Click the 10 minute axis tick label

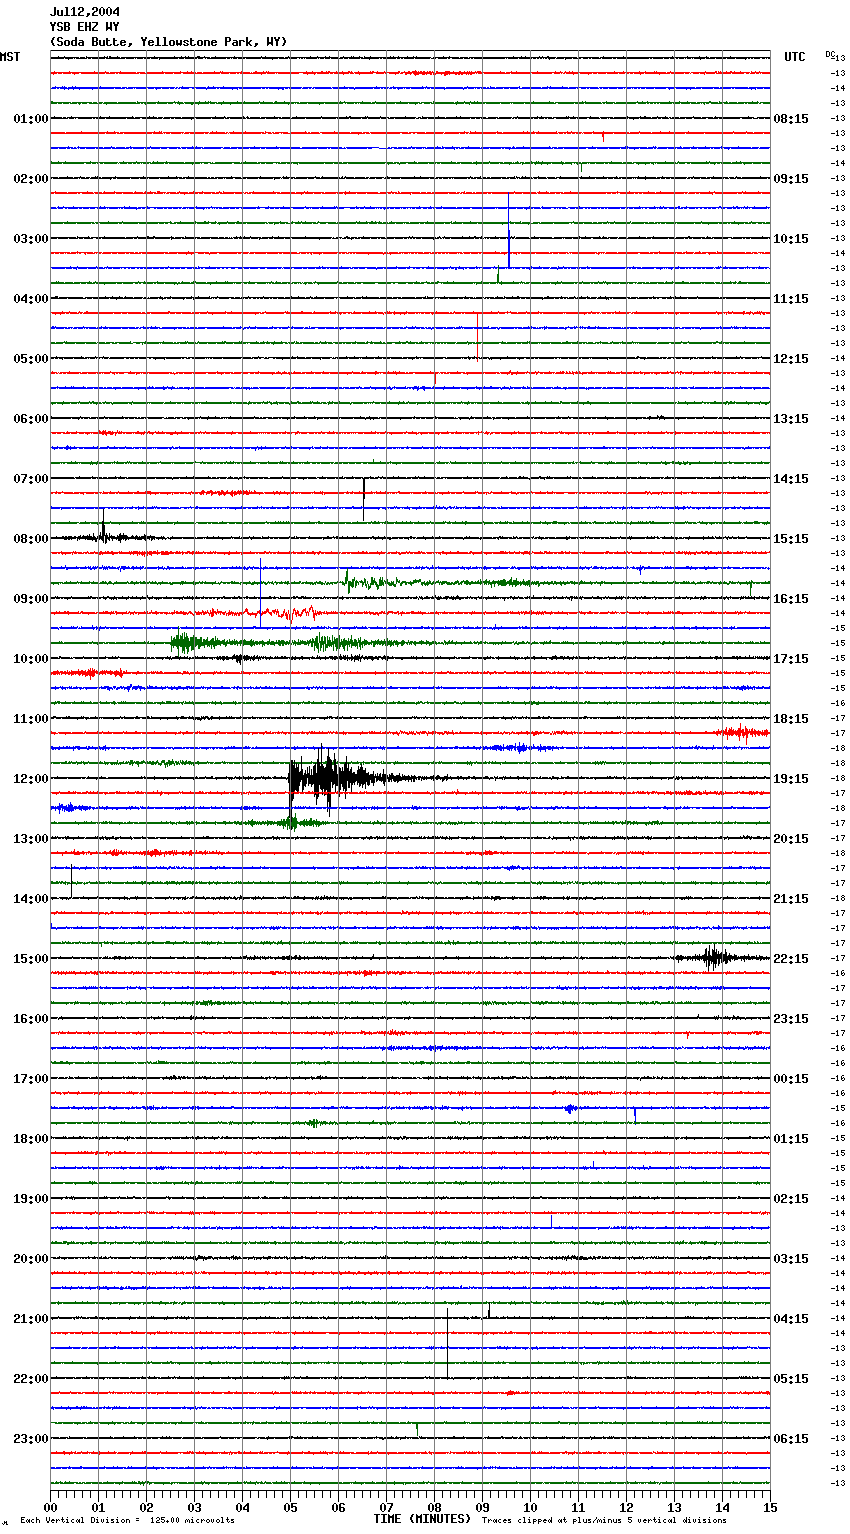click(x=531, y=1507)
